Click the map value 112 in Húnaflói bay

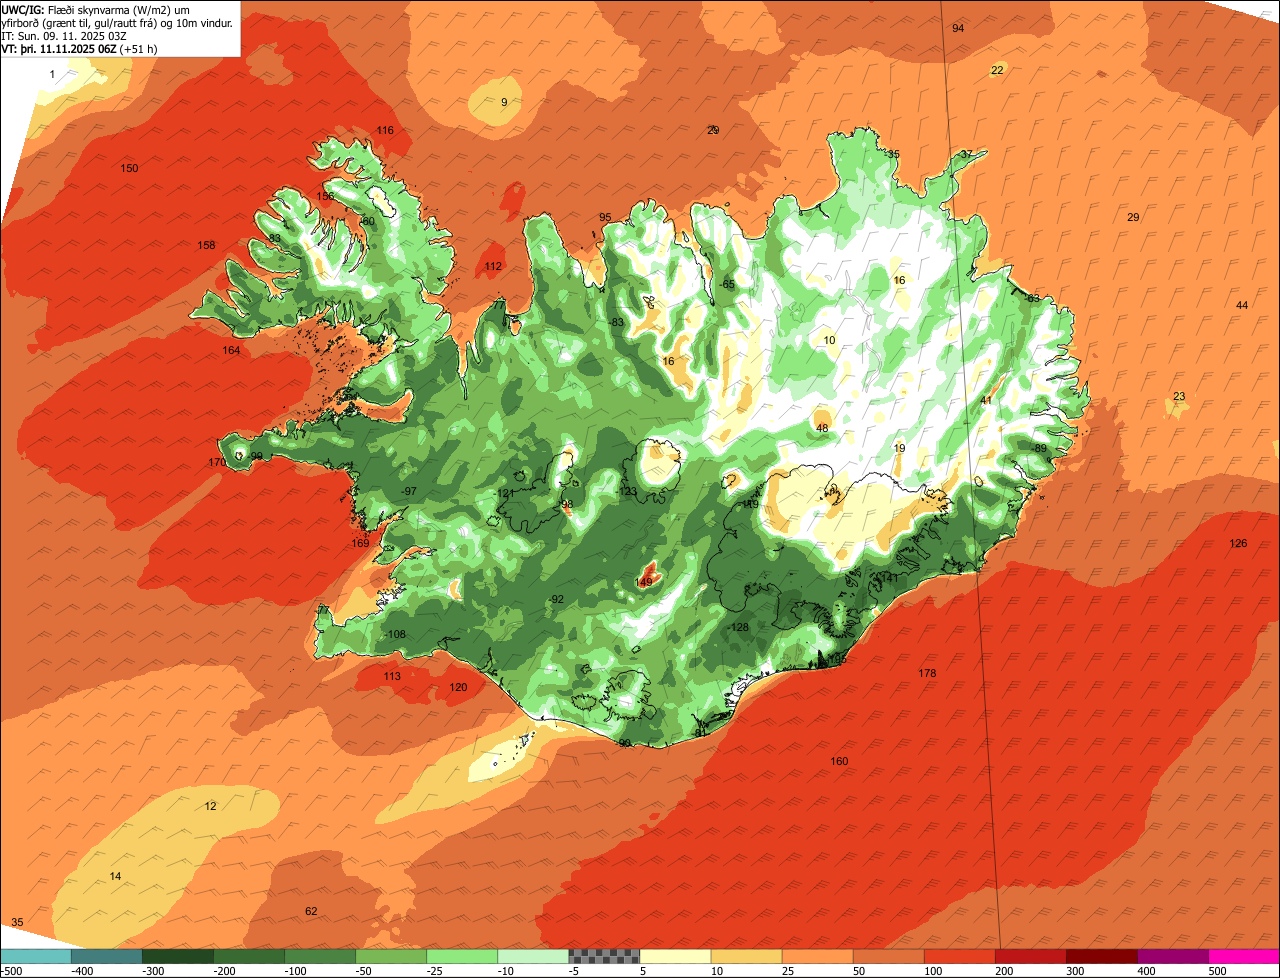coord(493,267)
